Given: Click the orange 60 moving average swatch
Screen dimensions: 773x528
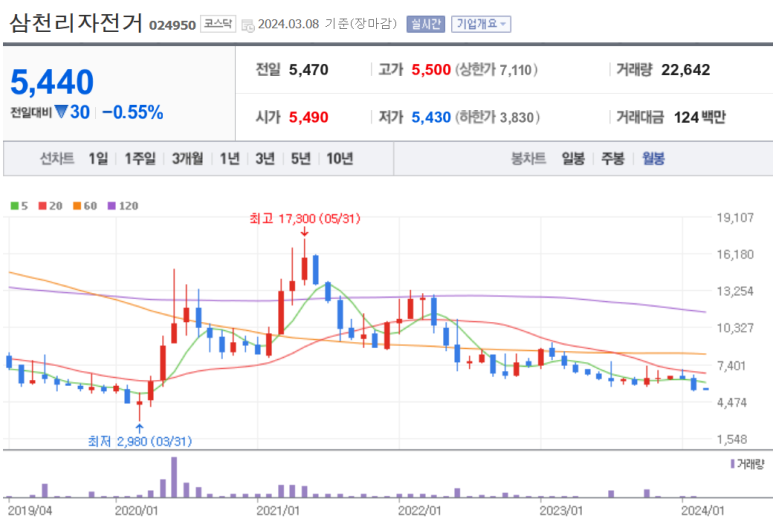Looking at the screenshot, I should 77,206.
